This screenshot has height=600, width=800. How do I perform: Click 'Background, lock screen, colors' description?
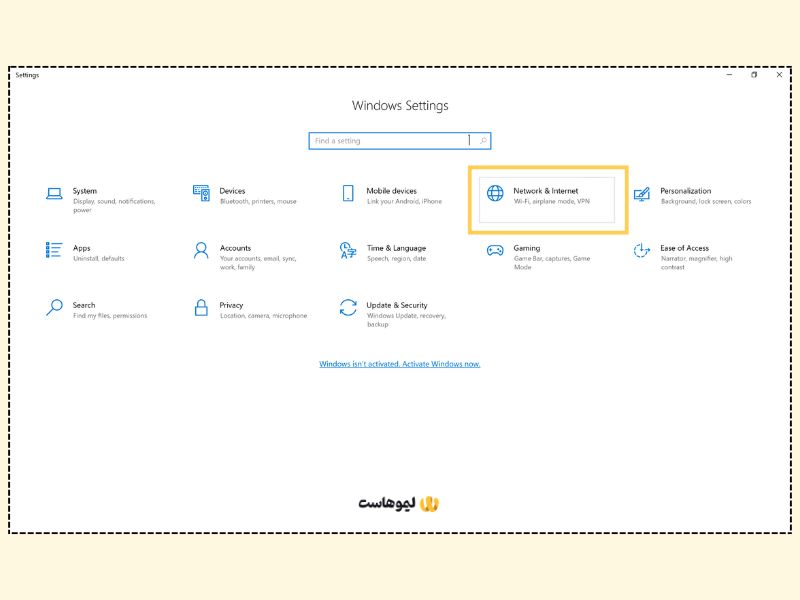(x=706, y=202)
